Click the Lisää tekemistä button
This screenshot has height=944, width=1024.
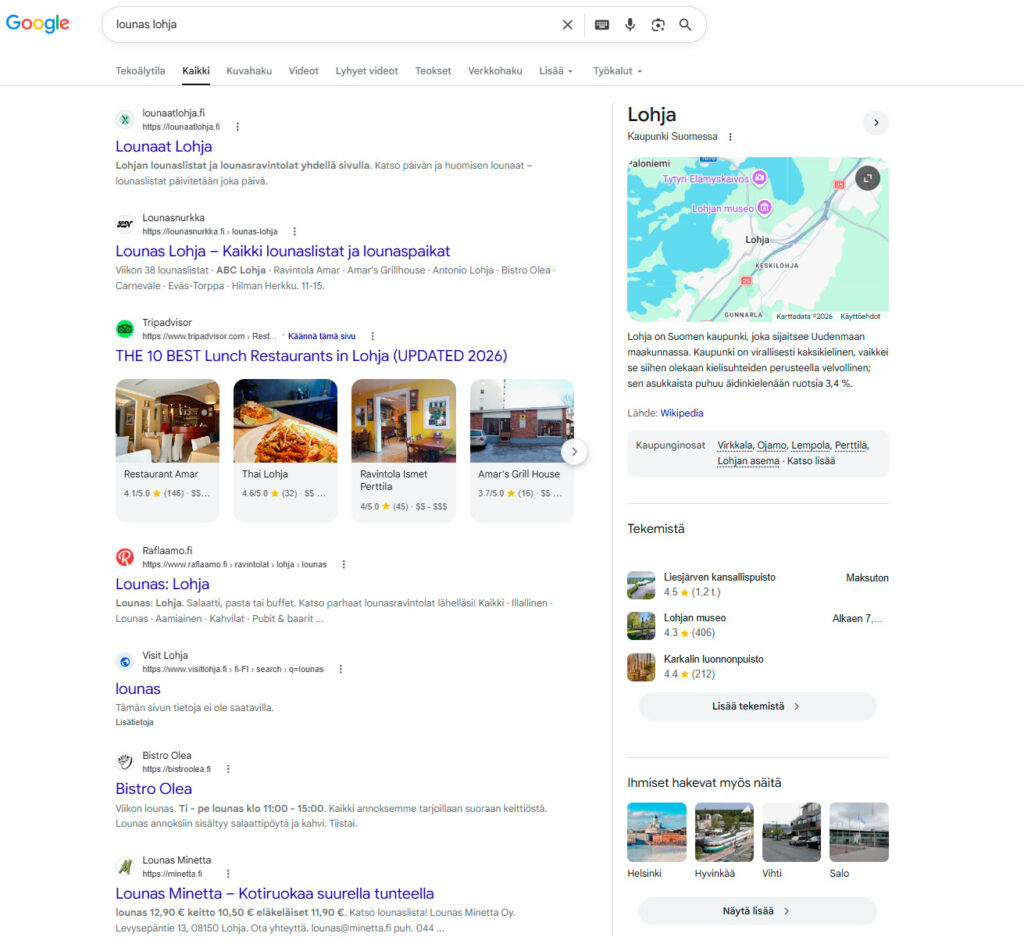click(757, 706)
